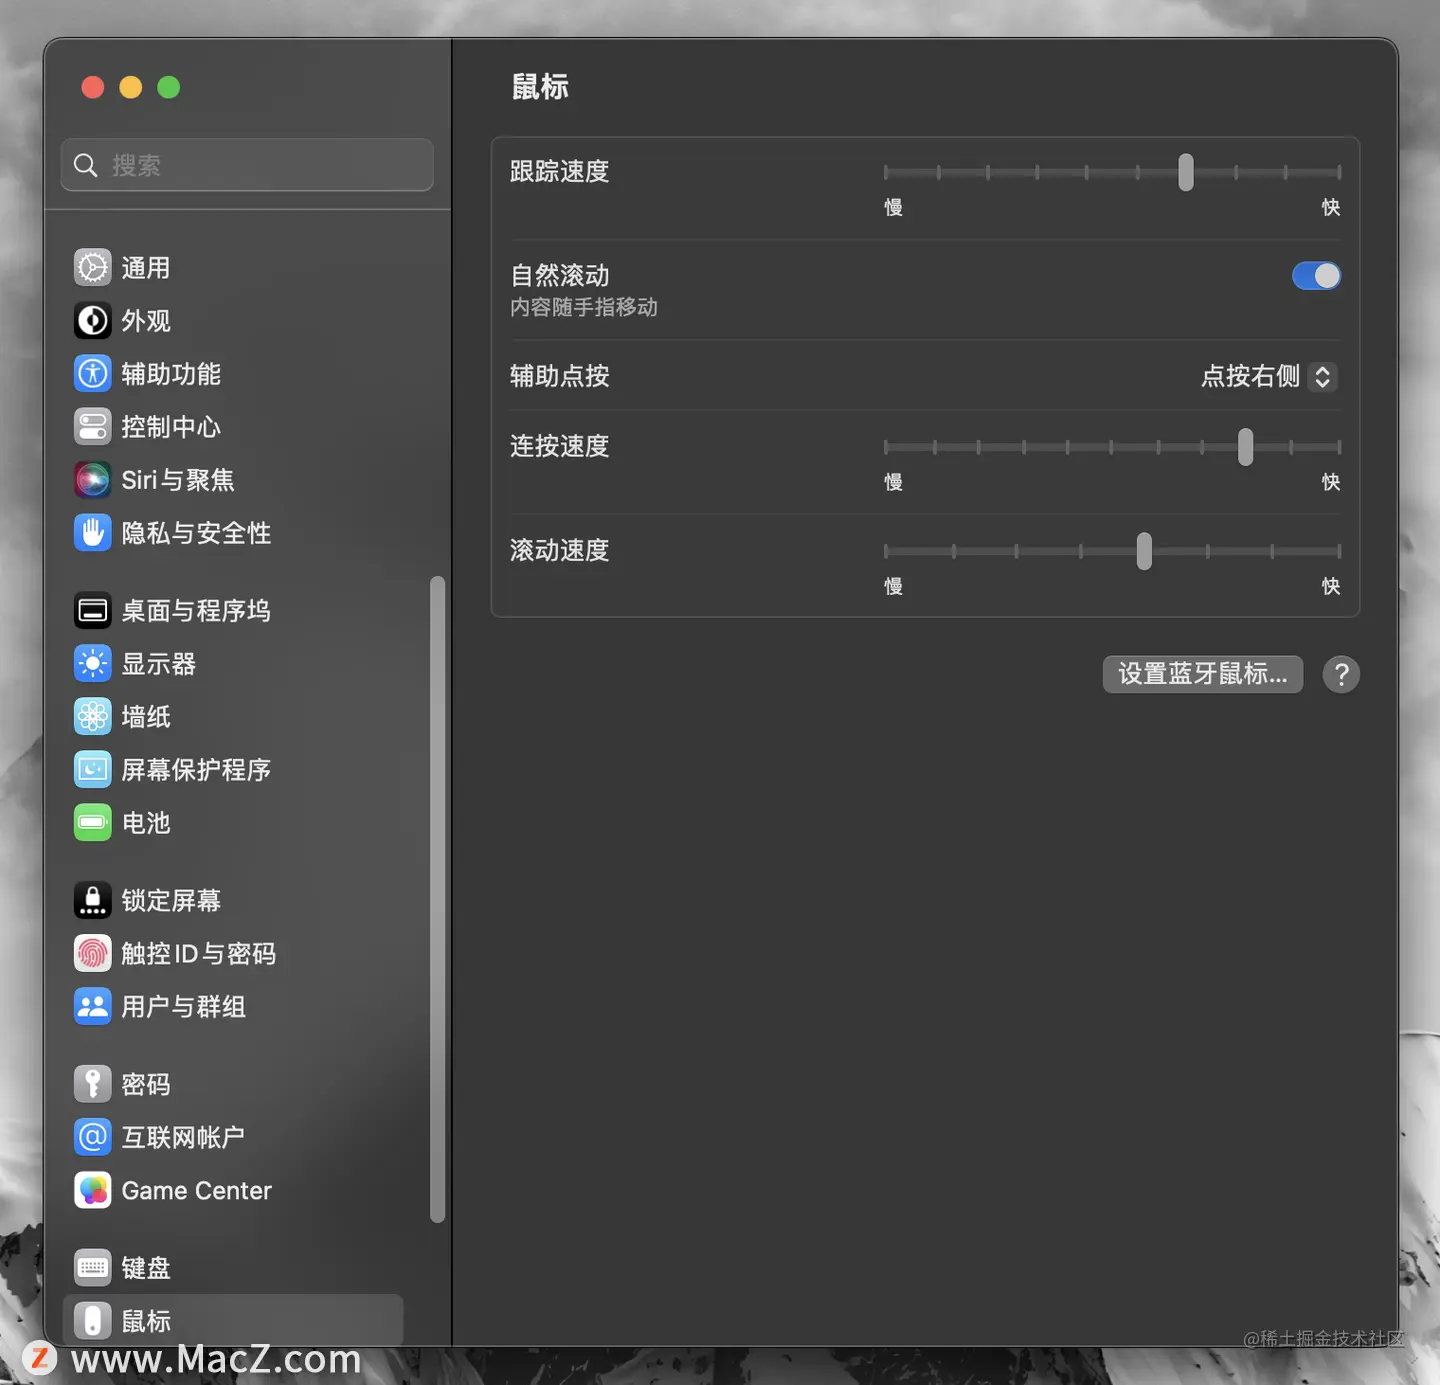Image resolution: width=1440 pixels, height=1385 pixels.
Task: Select 鼠标 in the sidebar
Action: click(x=233, y=1320)
